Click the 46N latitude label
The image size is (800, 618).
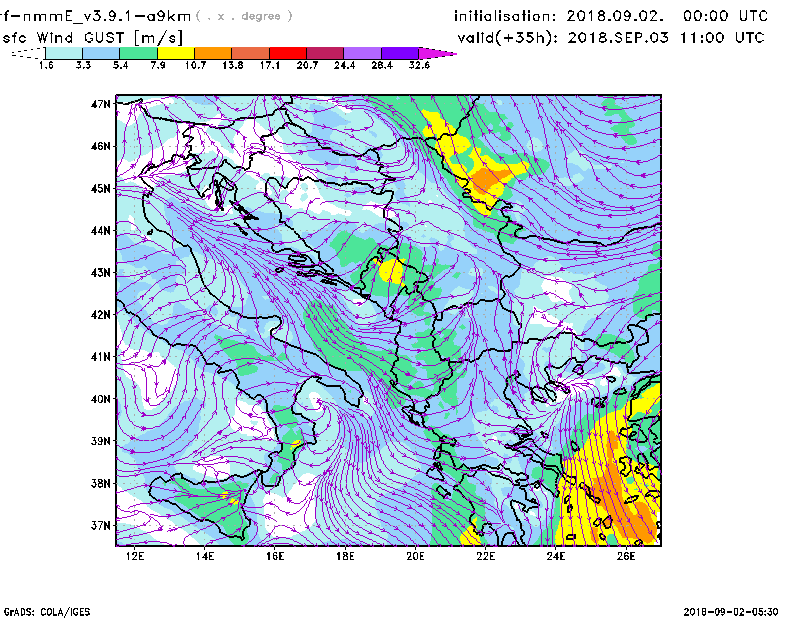pos(101,146)
